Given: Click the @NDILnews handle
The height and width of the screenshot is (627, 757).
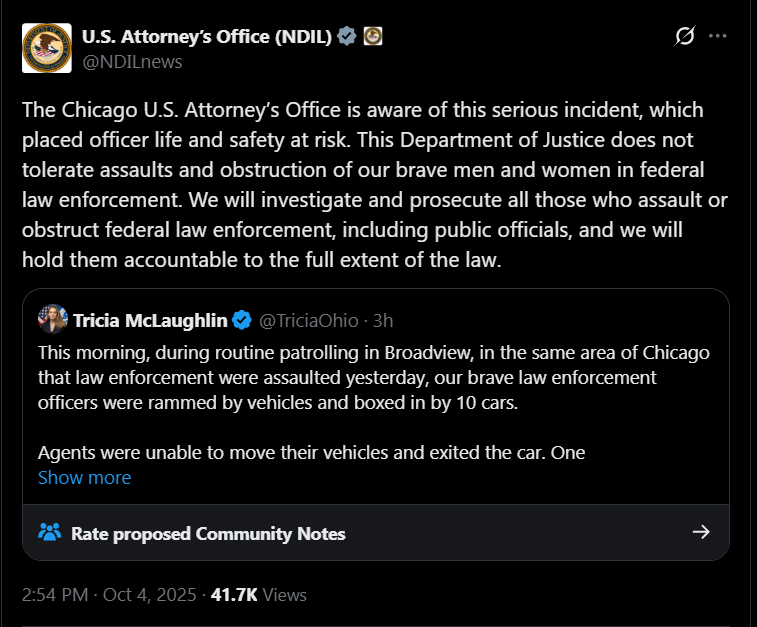Looking at the screenshot, I should (132, 61).
